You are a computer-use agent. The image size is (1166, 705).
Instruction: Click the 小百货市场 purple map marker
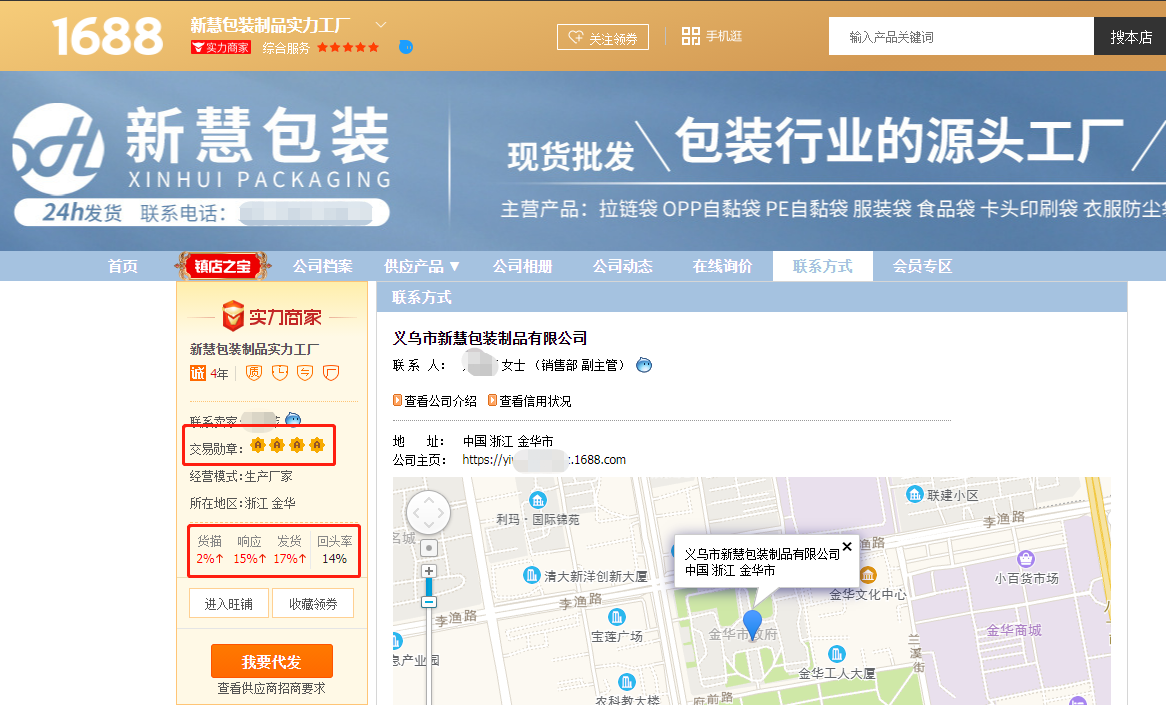(1026, 558)
